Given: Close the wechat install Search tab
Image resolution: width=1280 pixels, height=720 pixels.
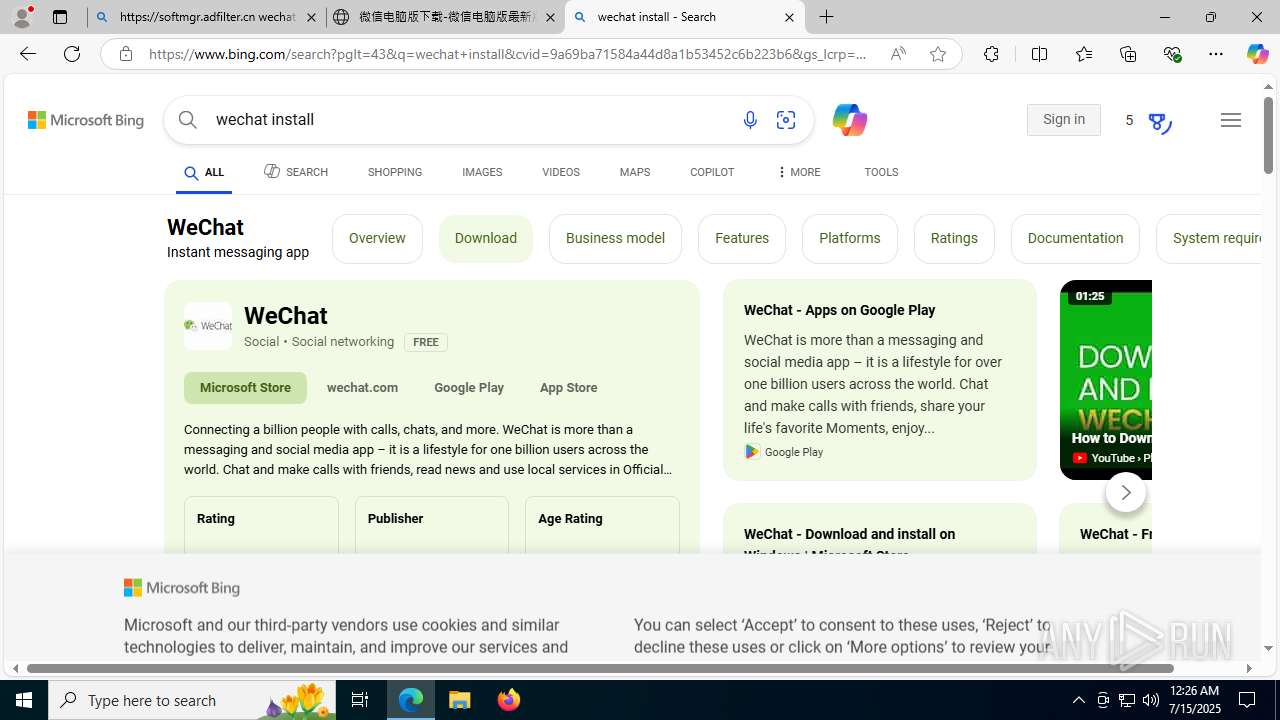Looking at the screenshot, I should [x=789, y=17].
